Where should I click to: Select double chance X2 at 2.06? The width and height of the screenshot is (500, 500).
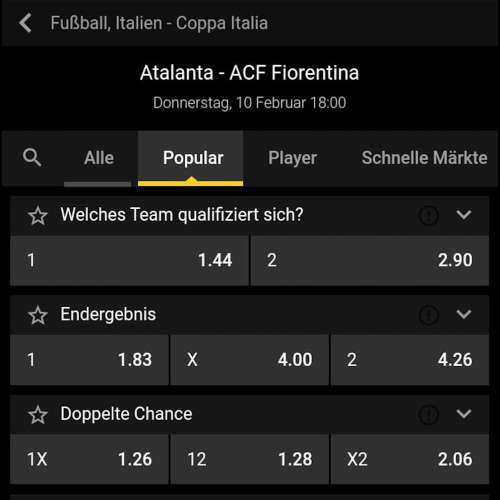pos(410,459)
